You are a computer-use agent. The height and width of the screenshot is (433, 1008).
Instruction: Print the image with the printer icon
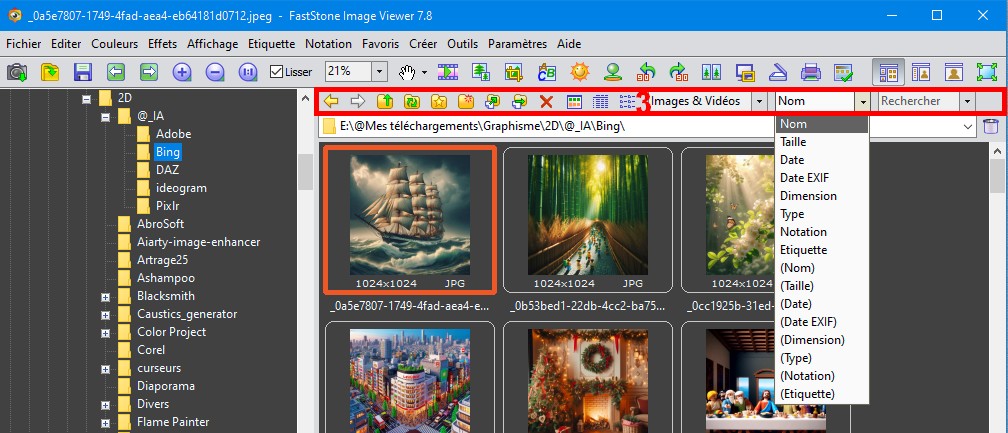tap(811, 71)
